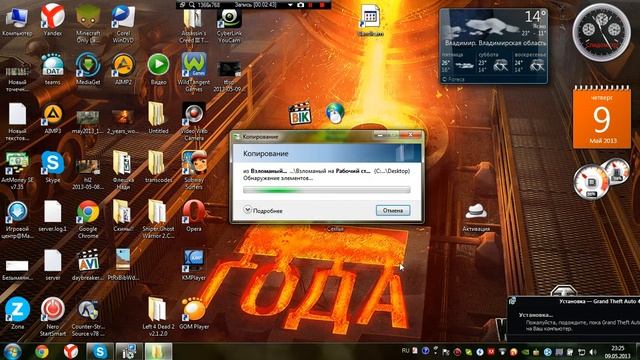Launch Skype from the desktop icon
The image size is (640, 360).
[x=53, y=163]
